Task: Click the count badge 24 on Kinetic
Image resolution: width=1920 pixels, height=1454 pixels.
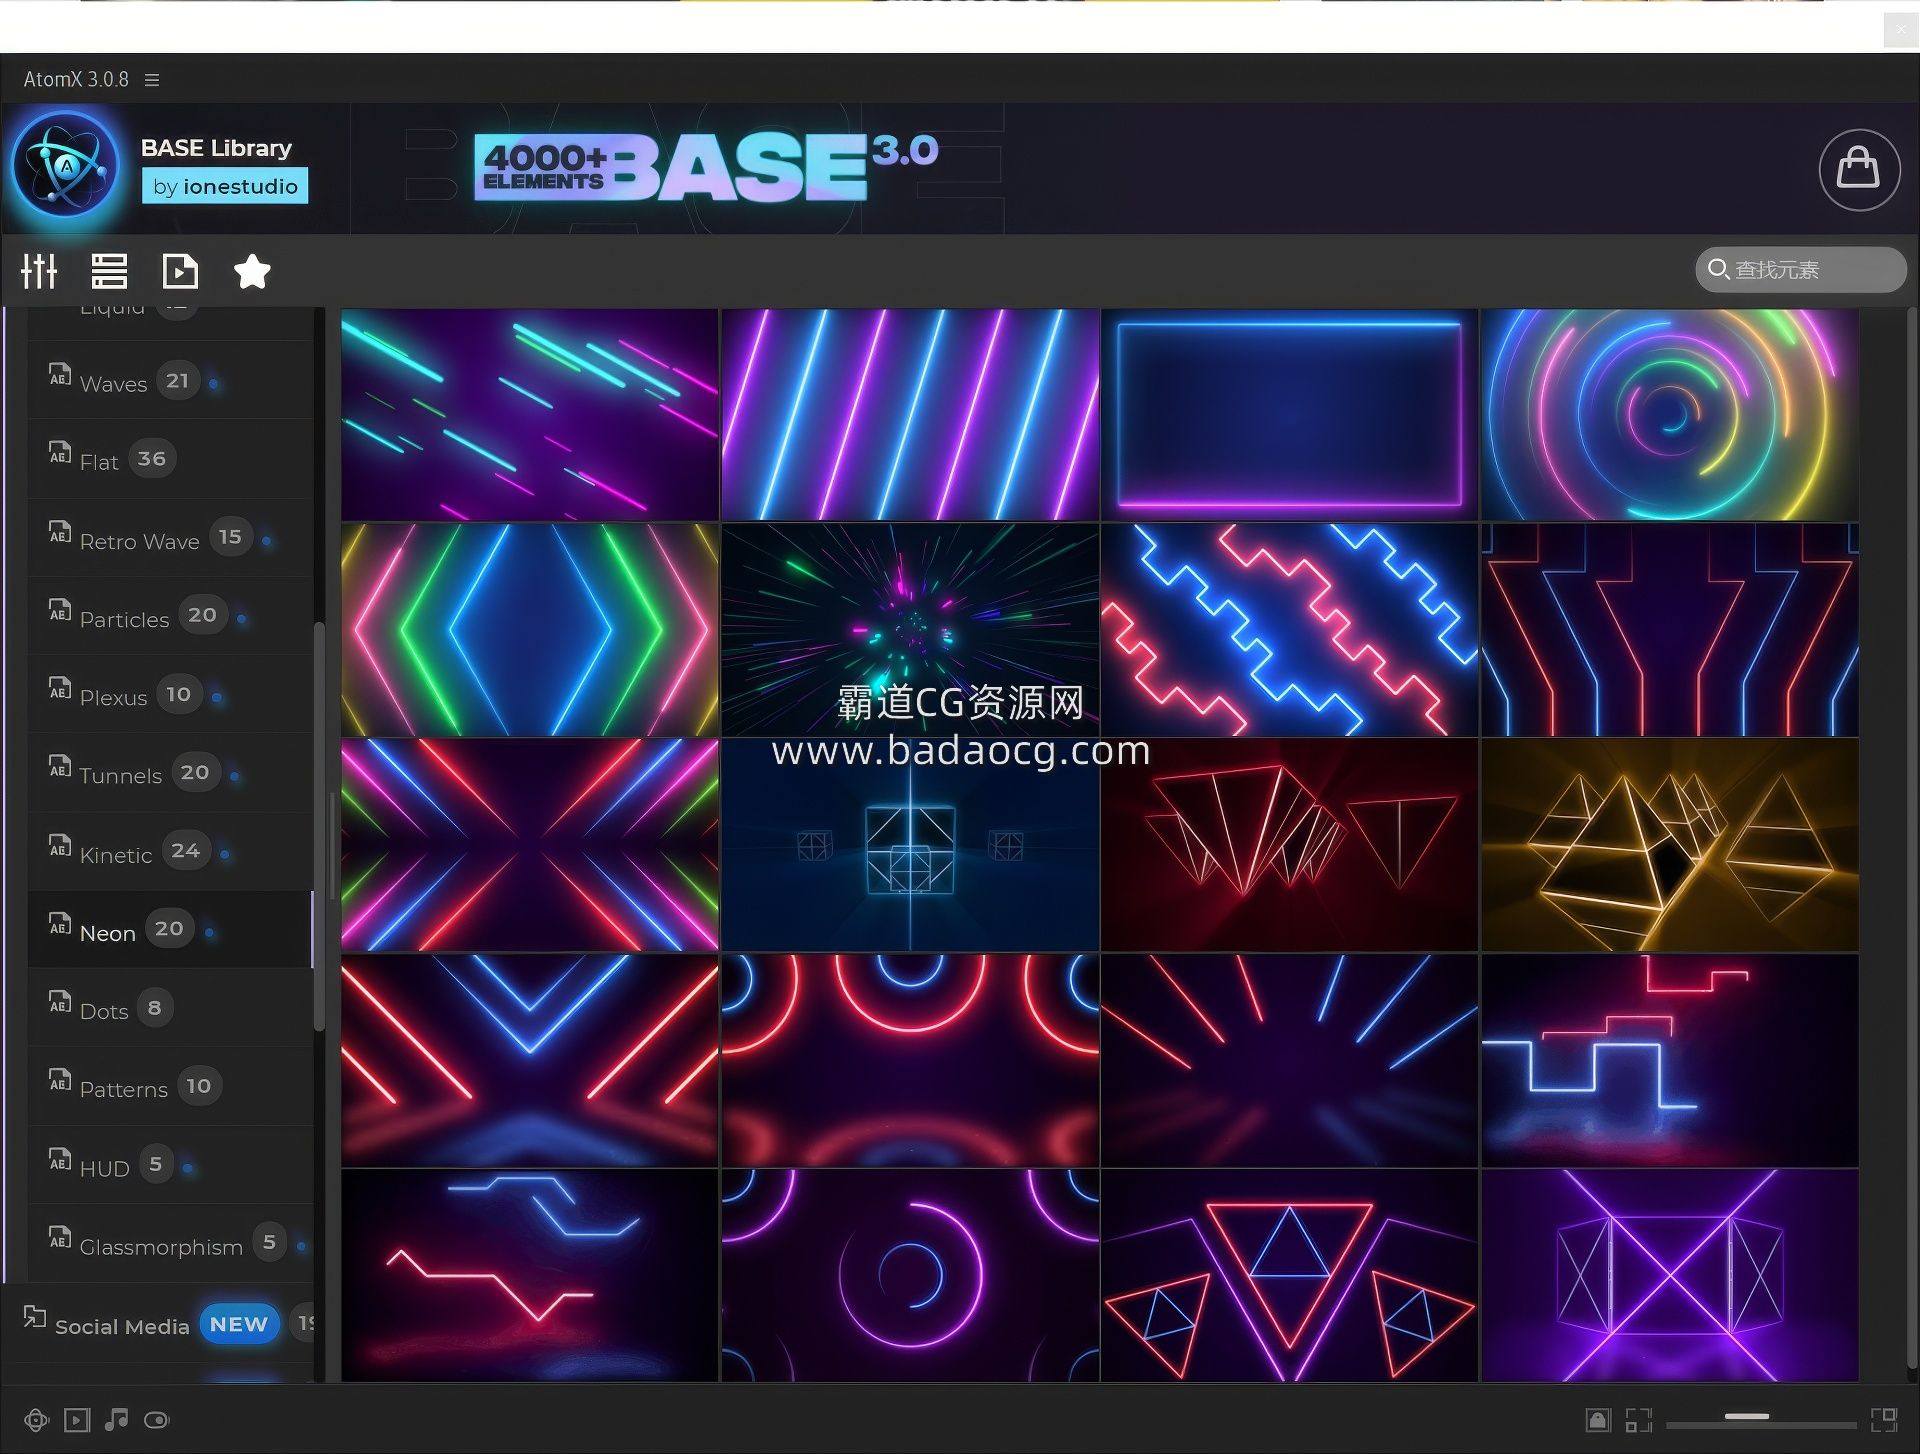Action: (x=185, y=851)
